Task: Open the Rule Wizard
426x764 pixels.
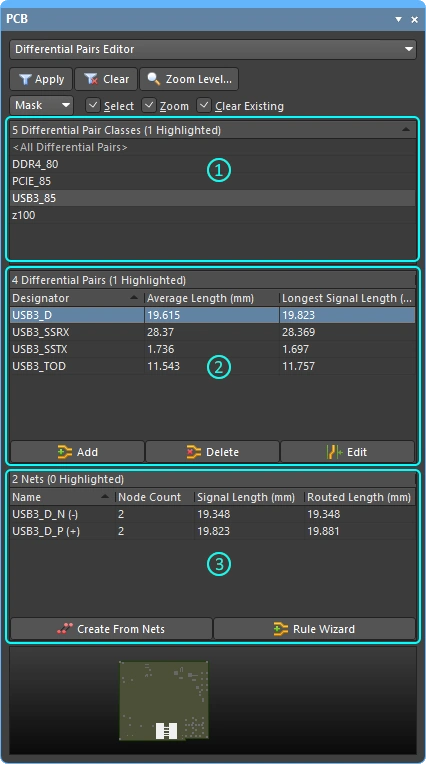Action: 314,629
